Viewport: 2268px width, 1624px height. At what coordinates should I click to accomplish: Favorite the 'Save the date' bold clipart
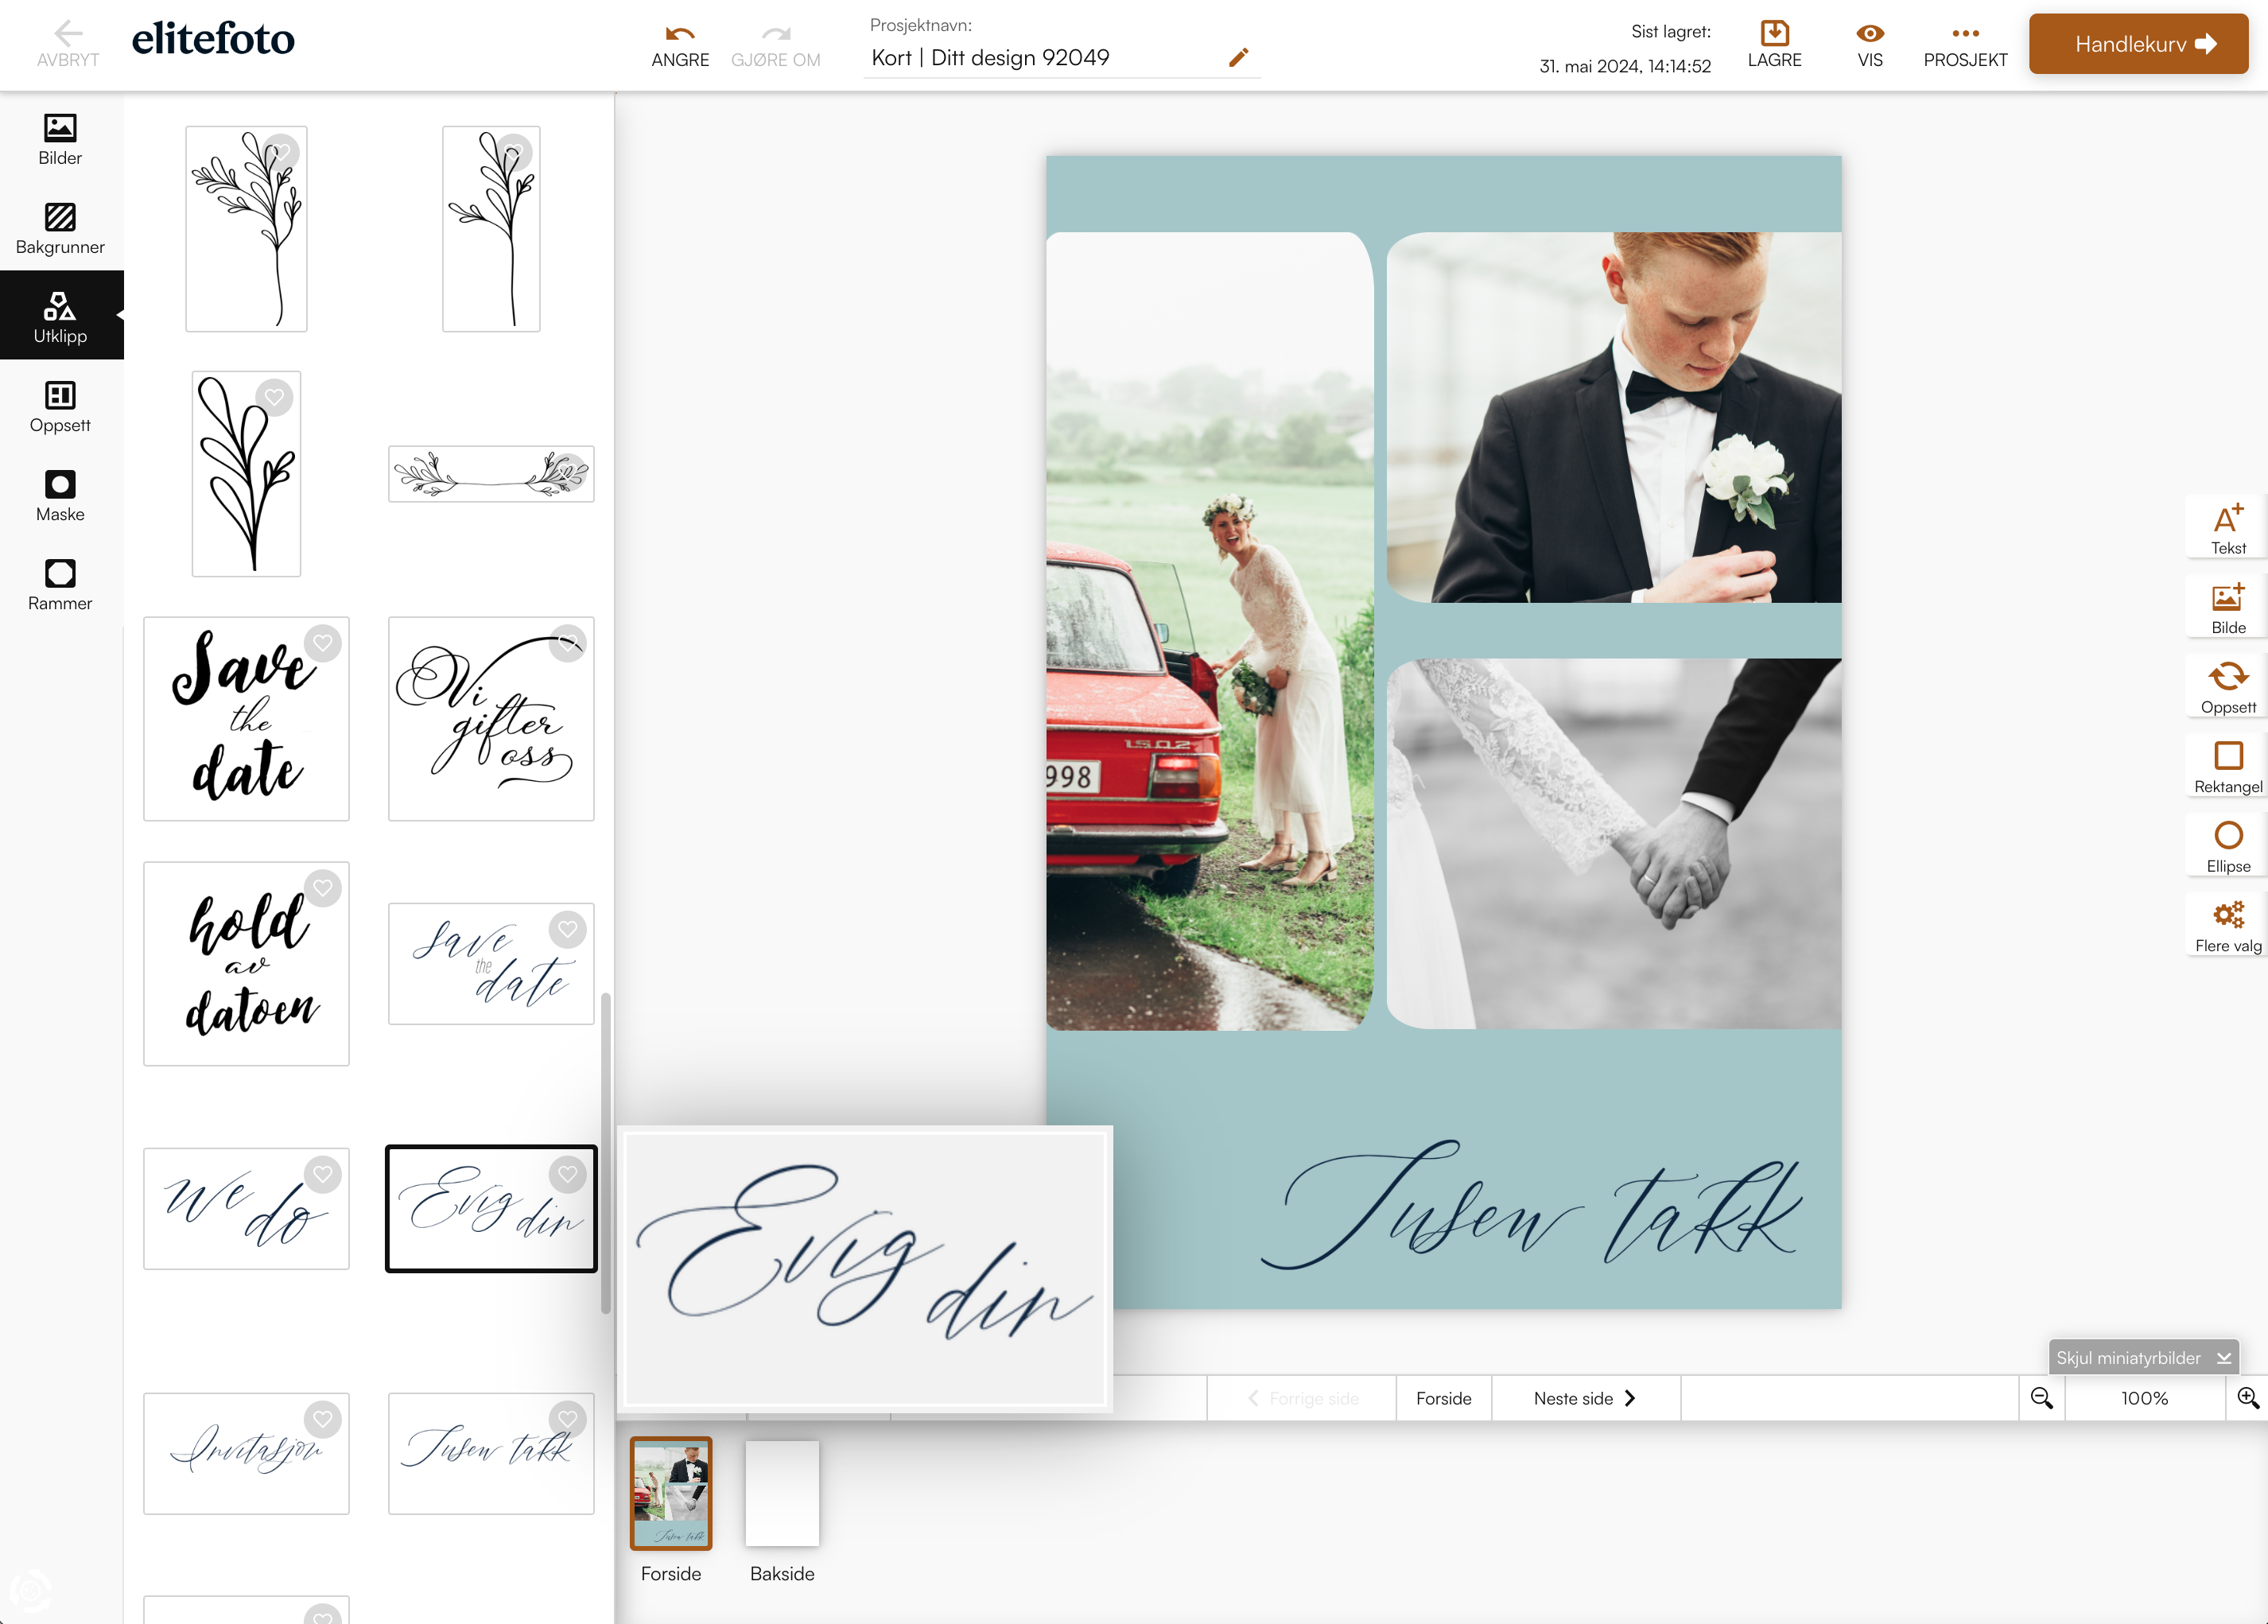coord(323,643)
